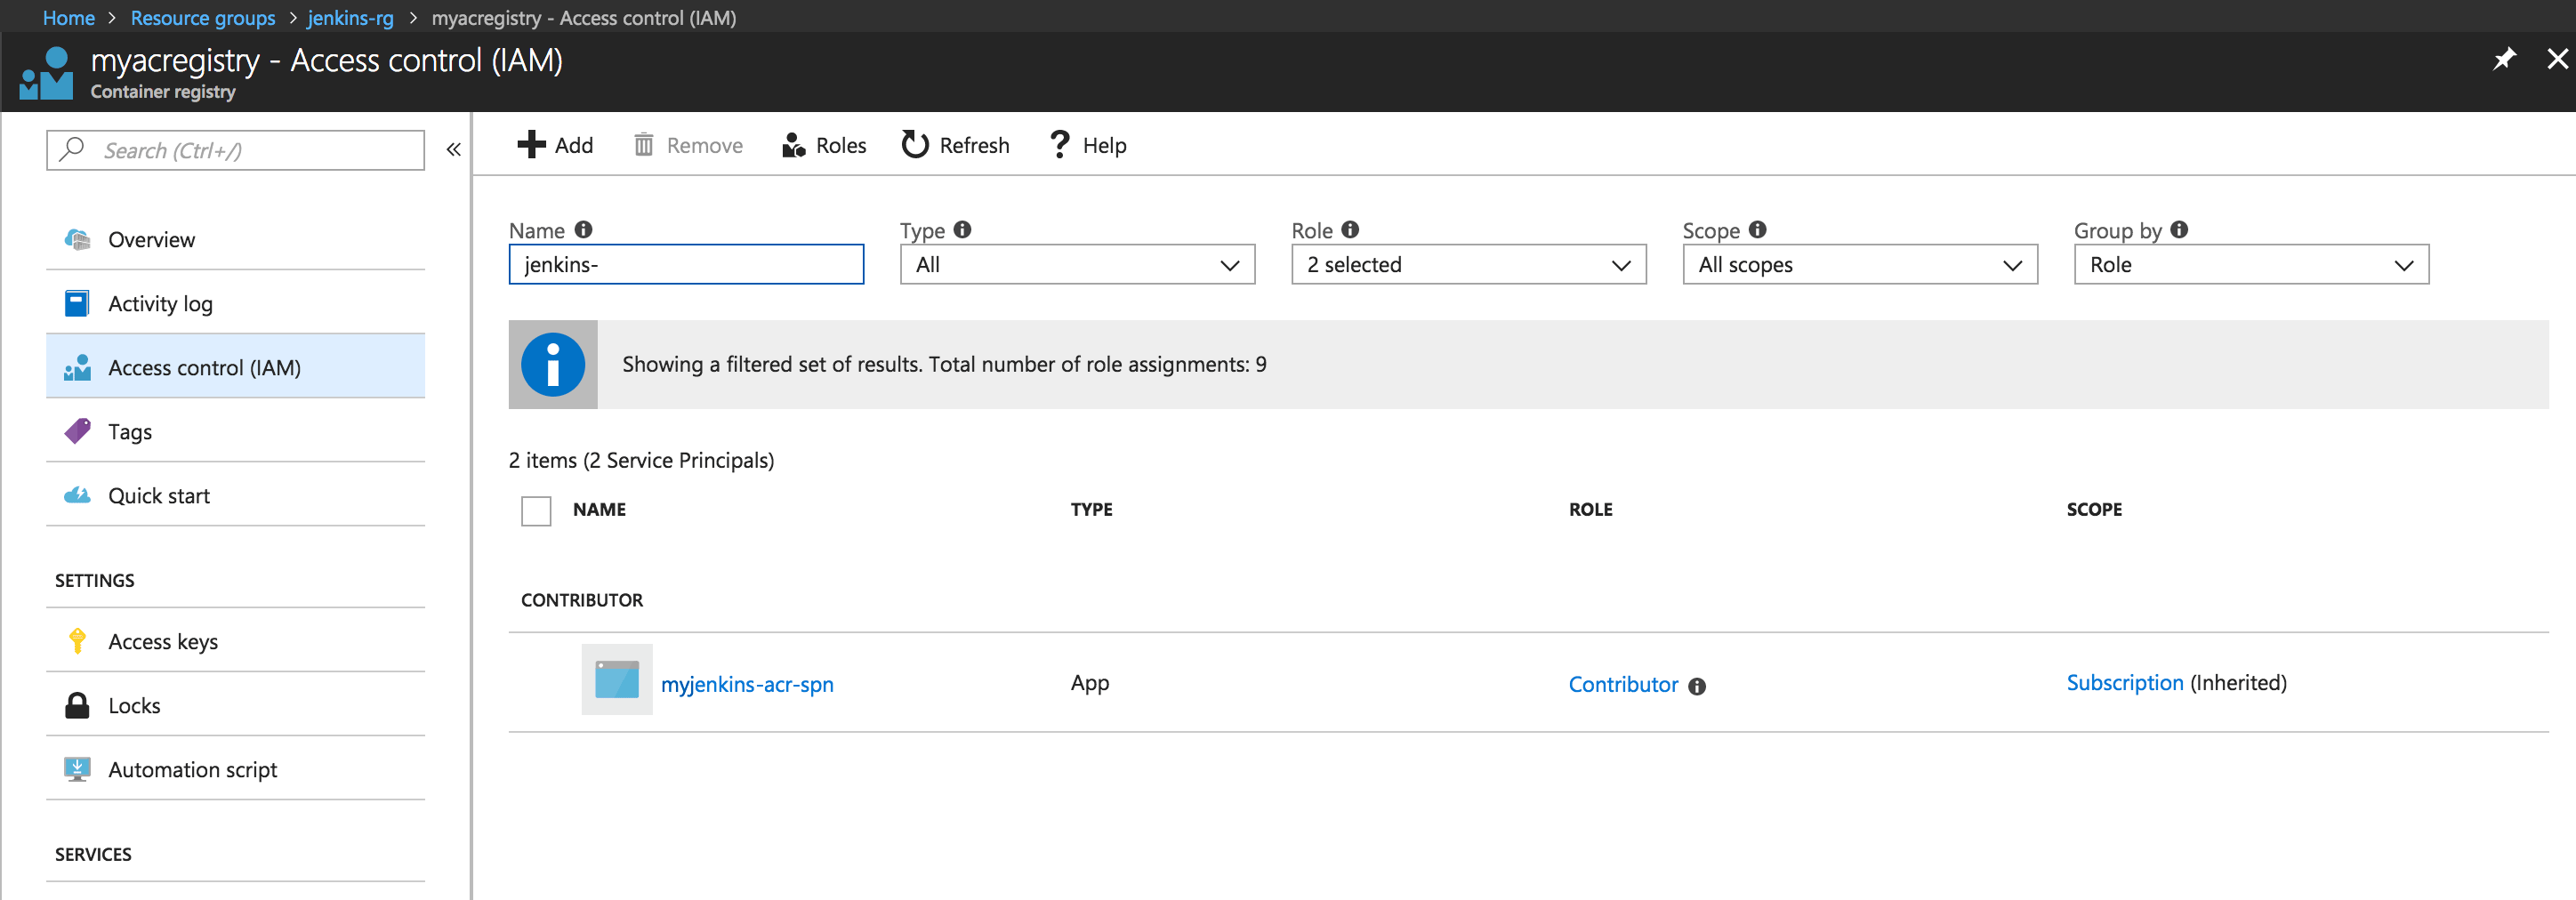Click the TYPE column header
Viewport: 2576px width, 900px height.
(1091, 509)
